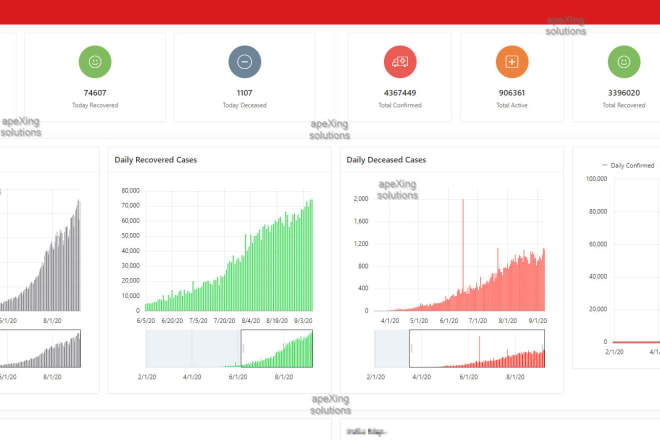Click the Total Recovered label

pyautogui.click(x=624, y=105)
